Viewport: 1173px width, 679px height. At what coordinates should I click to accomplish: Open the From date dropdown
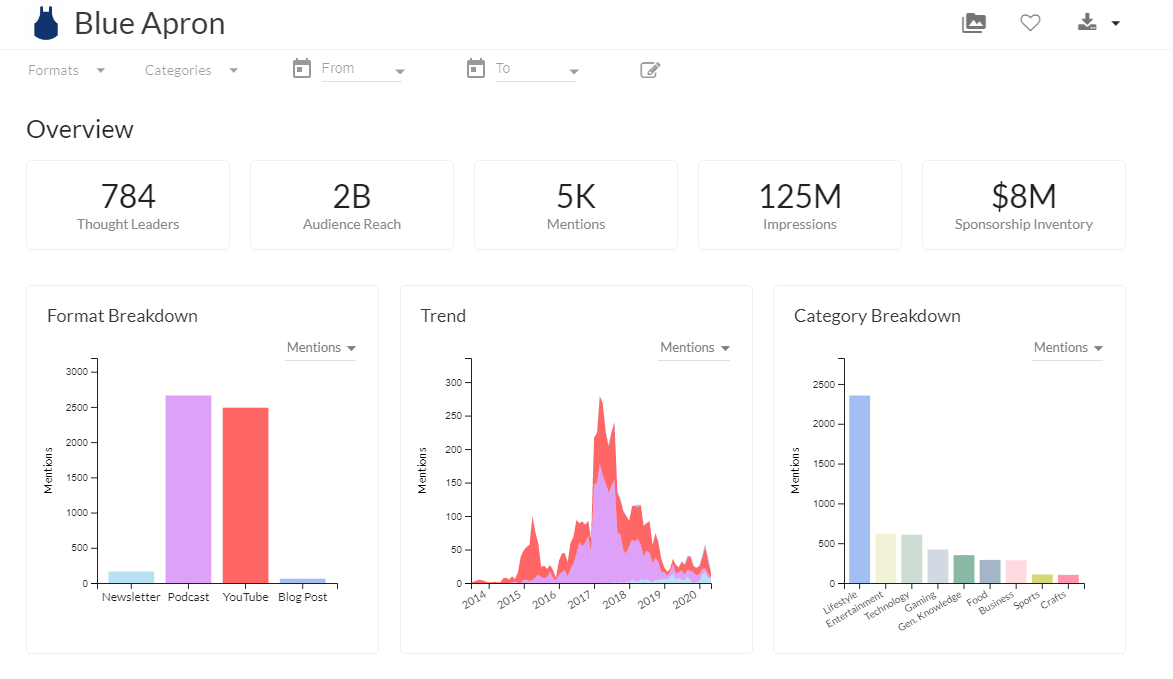pos(363,70)
